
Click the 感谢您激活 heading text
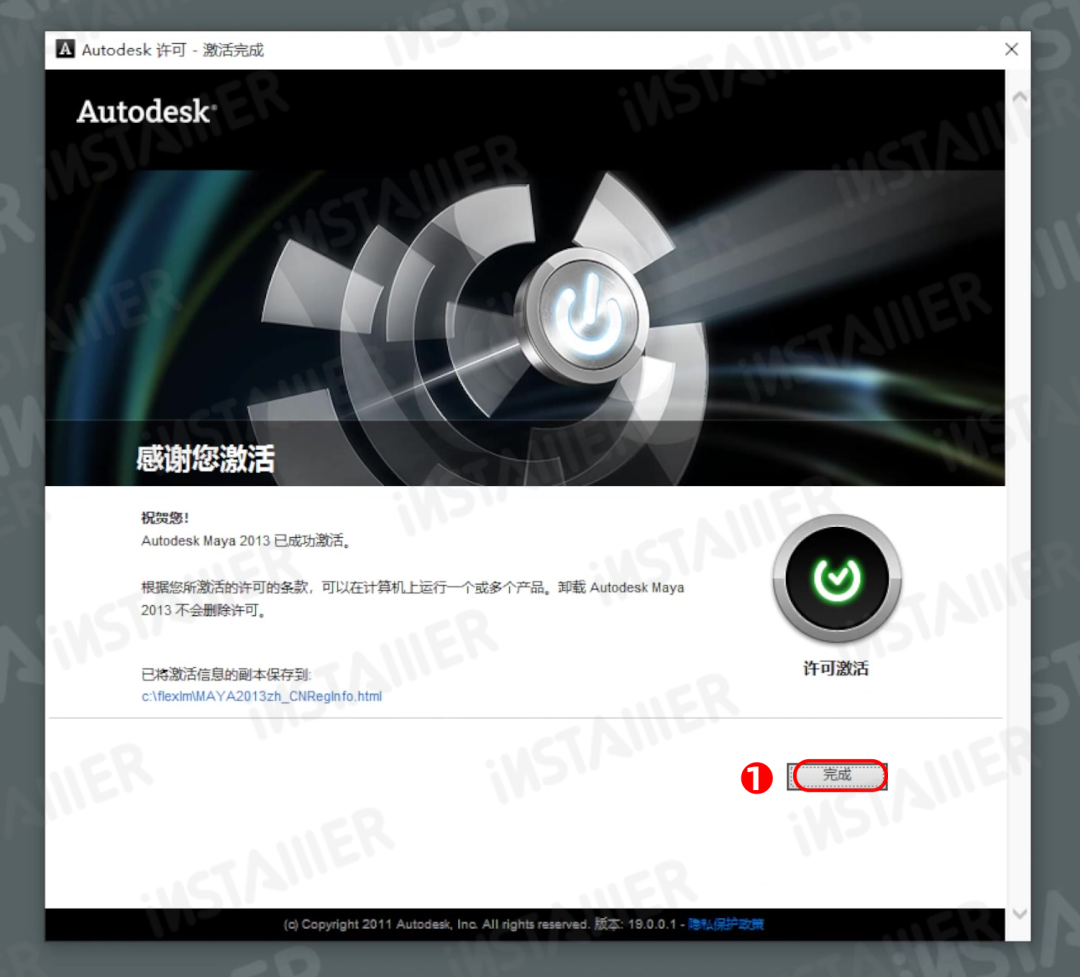[x=205, y=459]
